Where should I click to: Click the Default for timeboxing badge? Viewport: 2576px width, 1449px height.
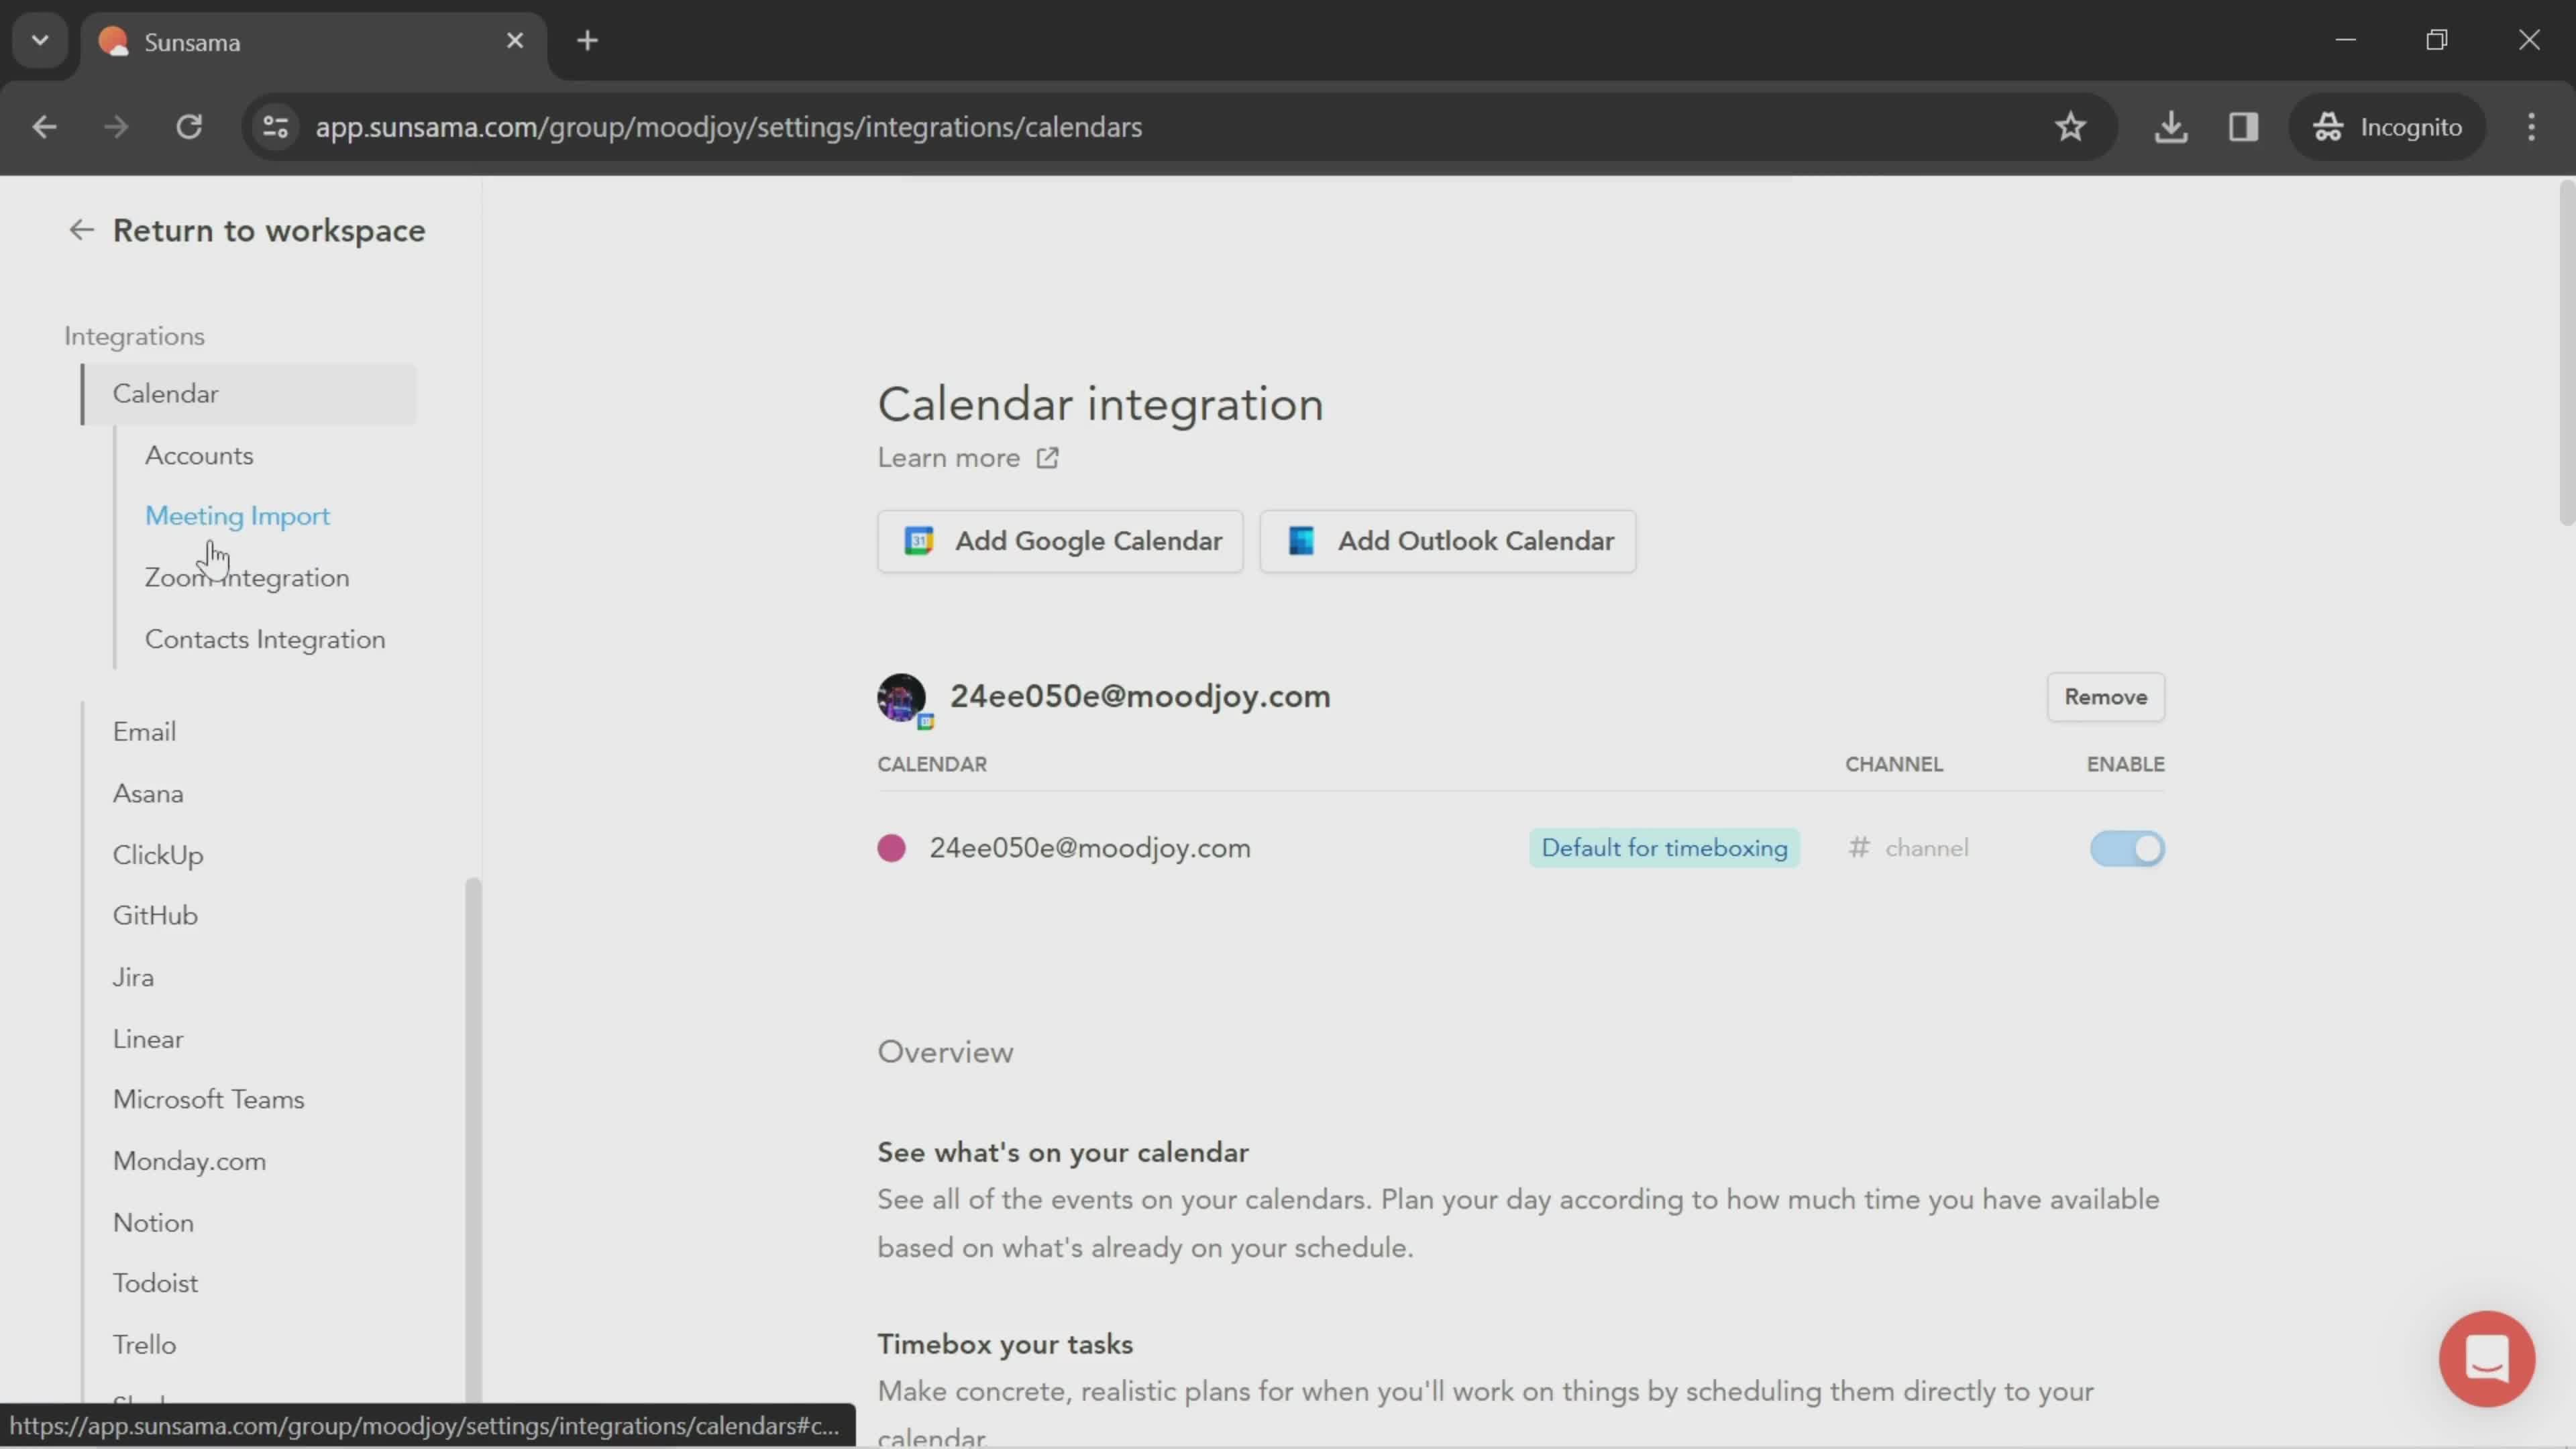[x=1664, y=848]
